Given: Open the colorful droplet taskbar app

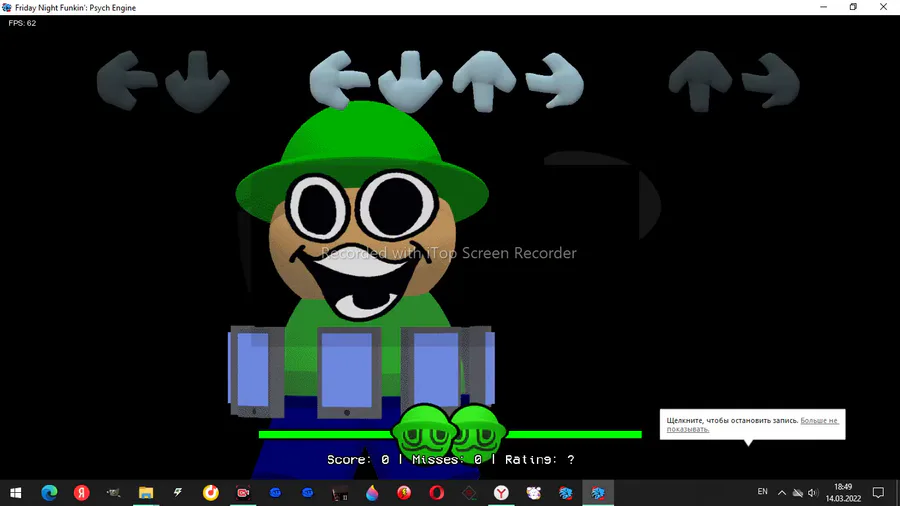Looking at the screenshot, I should 372,493.
